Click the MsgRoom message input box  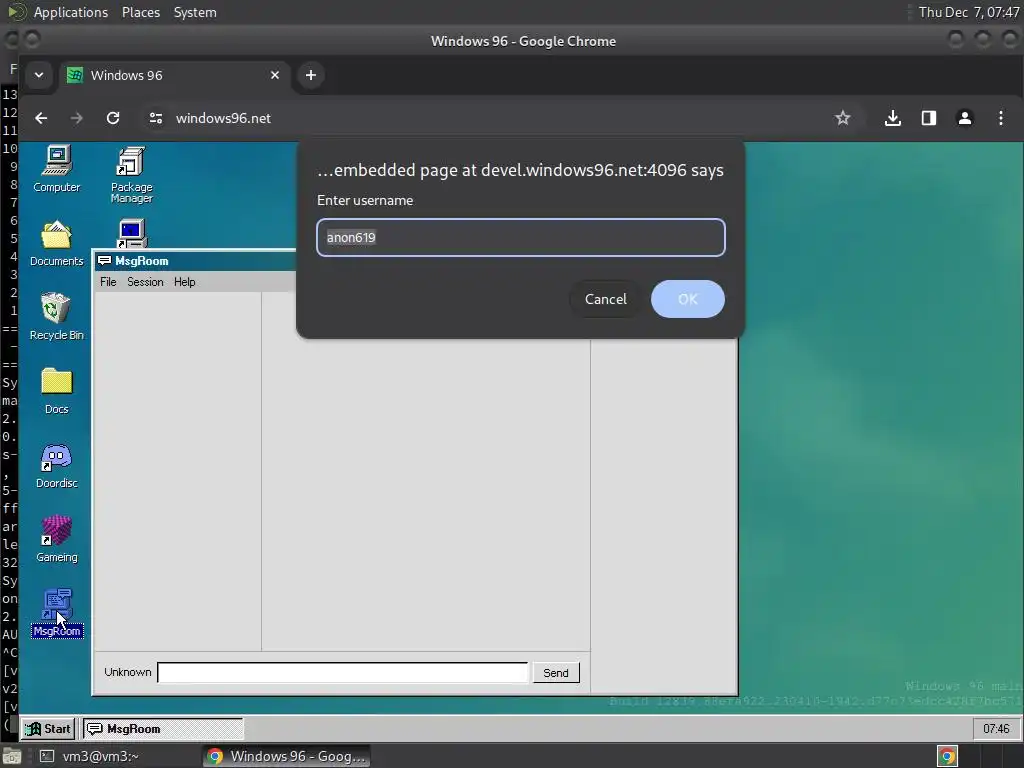coord(342,673)
